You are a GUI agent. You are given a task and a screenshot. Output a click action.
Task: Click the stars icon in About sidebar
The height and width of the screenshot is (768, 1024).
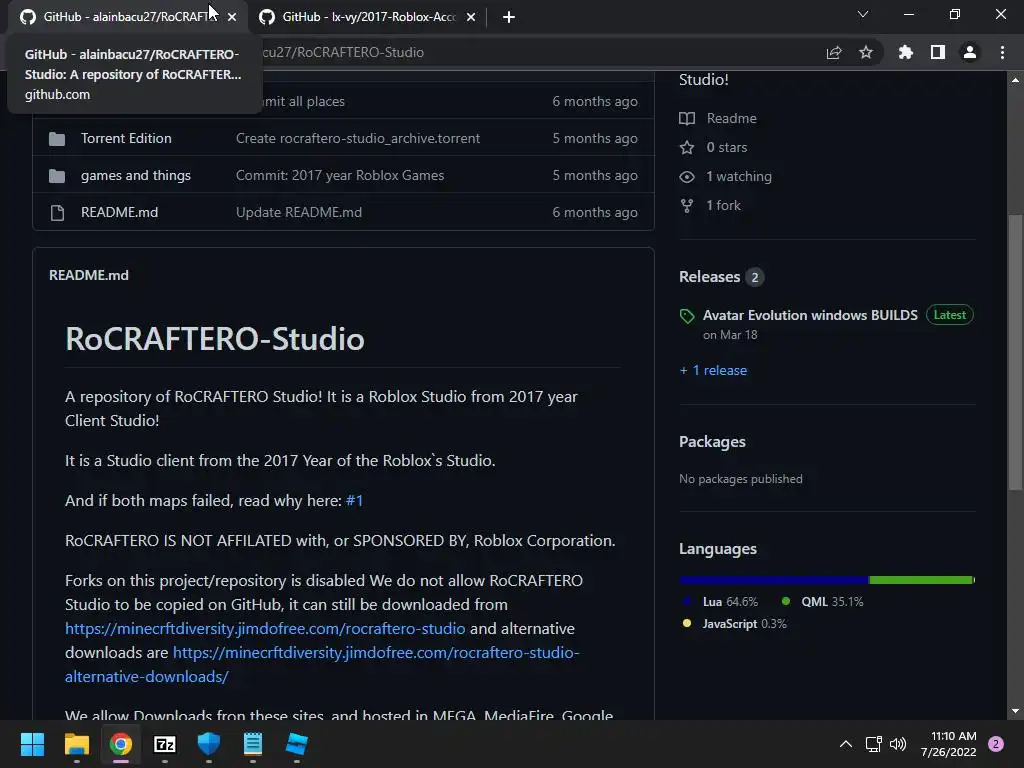click(687, 148)
